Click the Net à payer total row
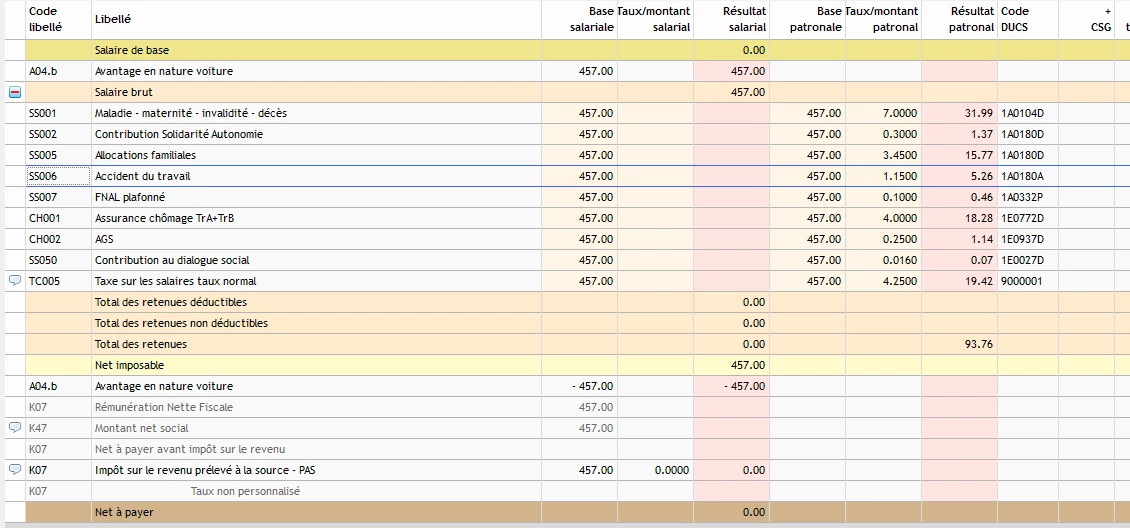This screenshot has width=1130, height=528. (125, 512)
